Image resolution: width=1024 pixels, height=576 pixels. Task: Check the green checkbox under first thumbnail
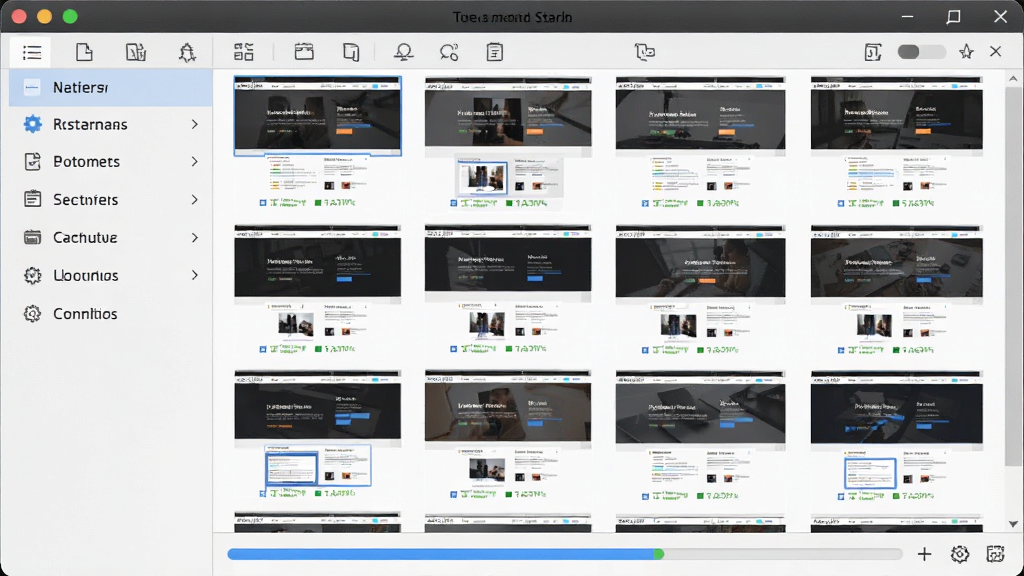(318, 203)
